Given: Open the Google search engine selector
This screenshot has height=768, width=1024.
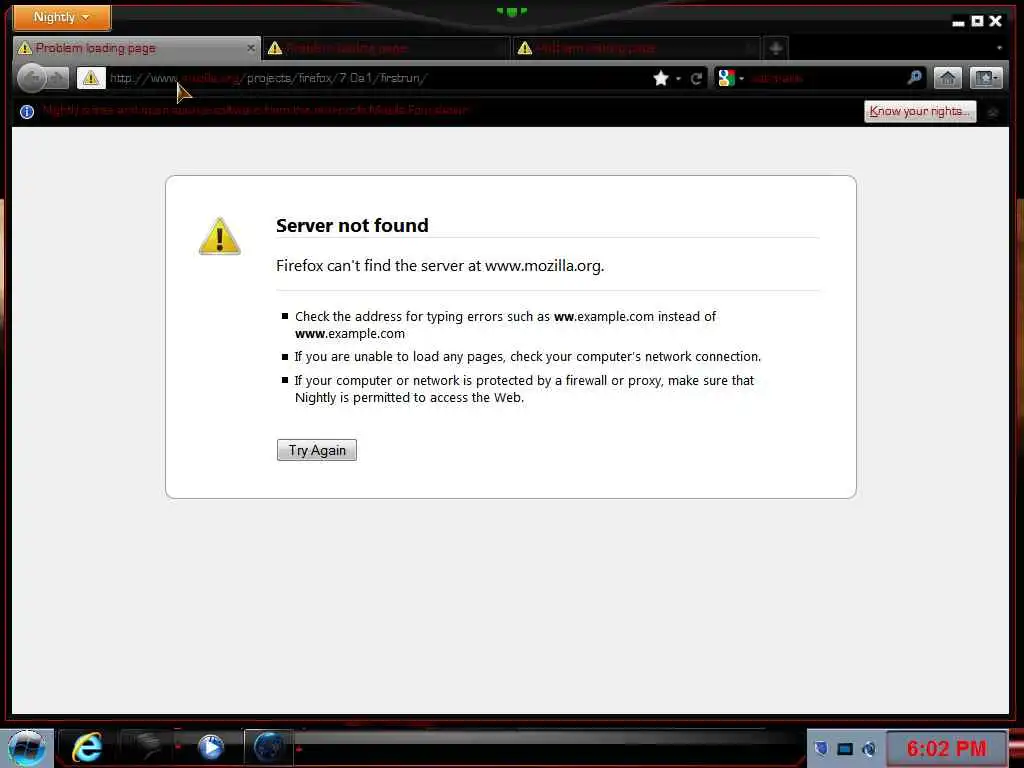Looking at the screenshot, I should 731,78.
